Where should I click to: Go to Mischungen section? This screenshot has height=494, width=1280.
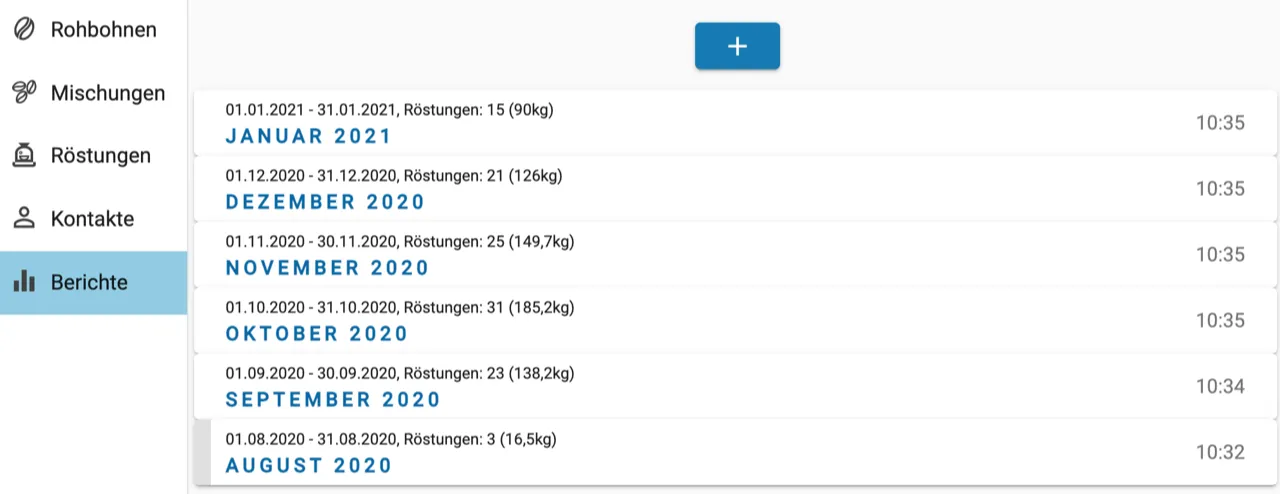pyautogui.click(x=108, y=93)
